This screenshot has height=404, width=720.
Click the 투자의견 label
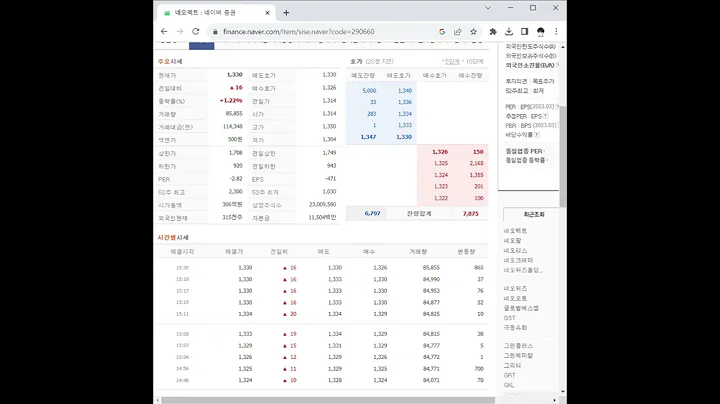(x=516, y=81)
